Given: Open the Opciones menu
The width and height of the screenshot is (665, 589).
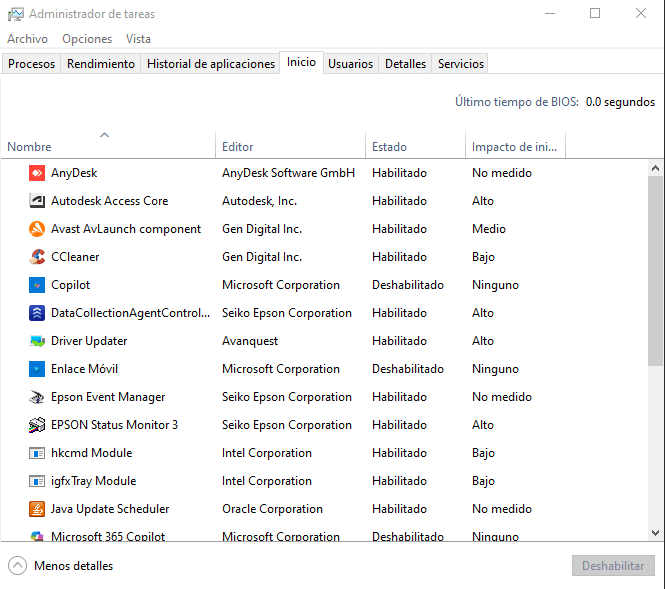Looking at the screenshot, I should pyautogui.click(x=87, y=39).
